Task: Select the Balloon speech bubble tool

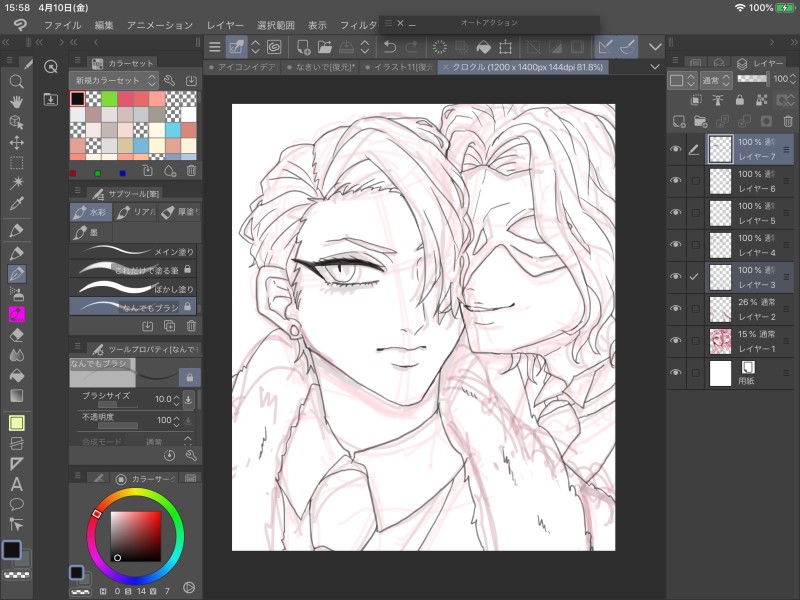Action: click(16, 504)
